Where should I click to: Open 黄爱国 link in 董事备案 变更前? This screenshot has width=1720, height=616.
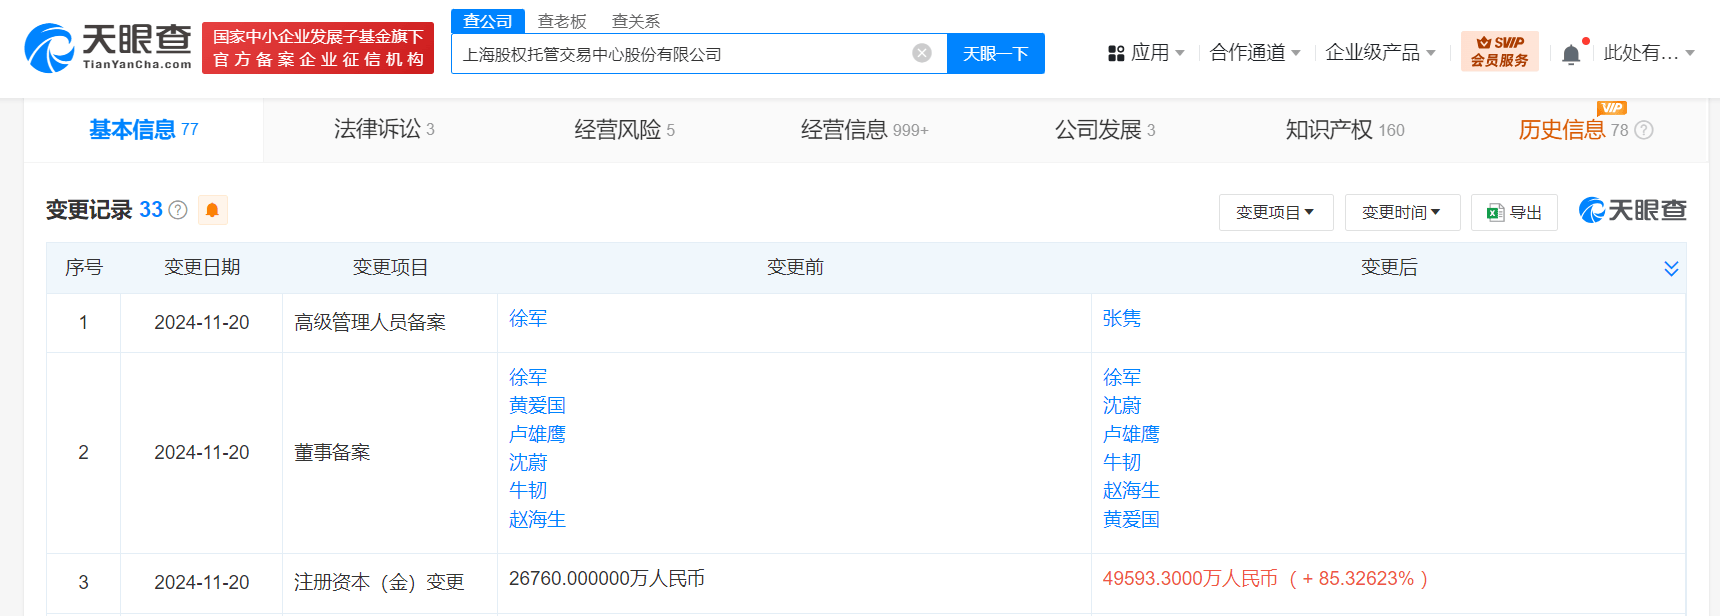[537, 405]
